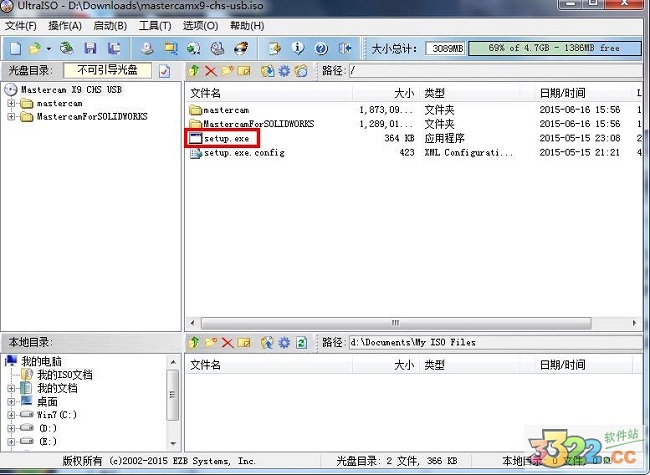Sort disc files by 类型 column header
Screen dimensions: 650x475
tap(470, 93)
